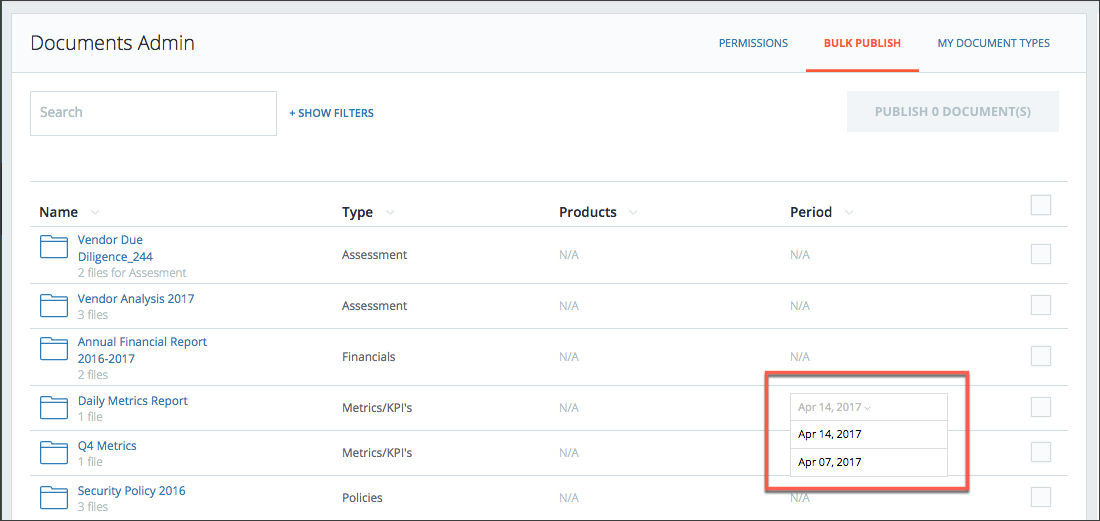Click Assessment type in Vendor Analysis 2017 row
Image resolution: width=1100 pixels, height=521 pixels.
pyautogui.click(x=374, y=306)
